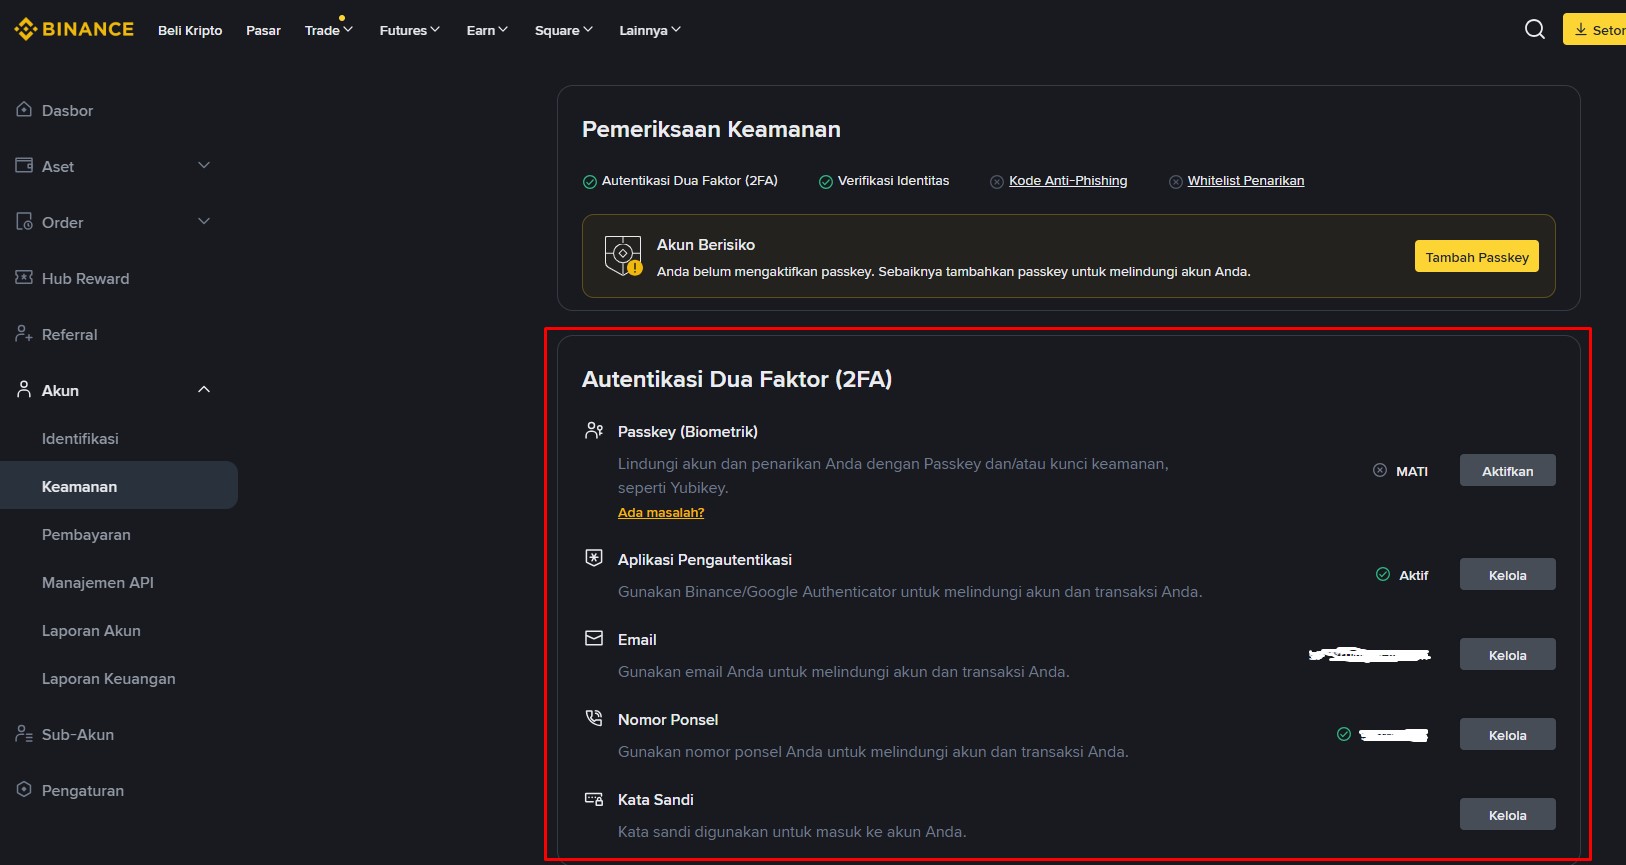
Task: Click Kelola for Email
Action: [1508, 654]
